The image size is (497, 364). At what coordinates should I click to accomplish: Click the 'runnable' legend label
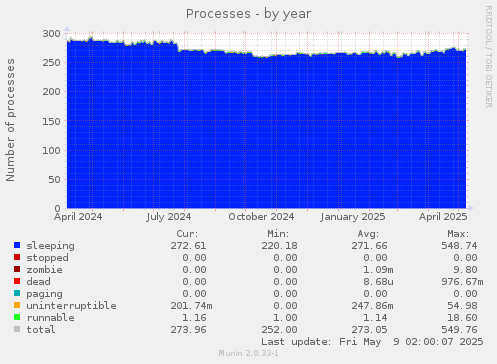point(50,318)
